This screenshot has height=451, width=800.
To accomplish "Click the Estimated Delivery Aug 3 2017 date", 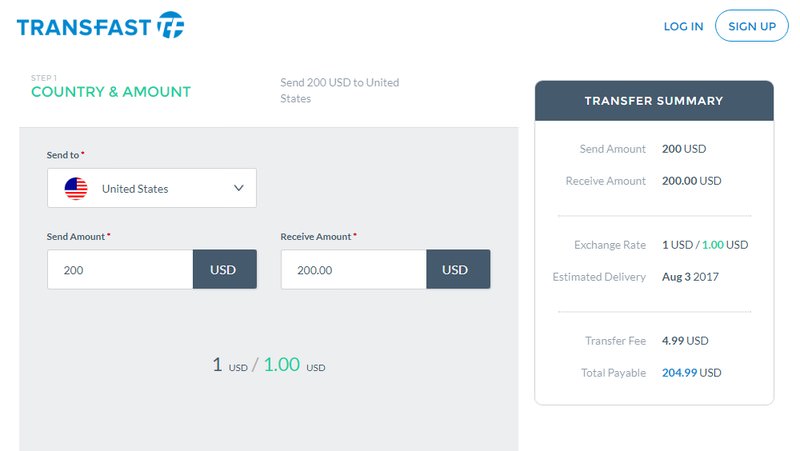I will (690, 277).
